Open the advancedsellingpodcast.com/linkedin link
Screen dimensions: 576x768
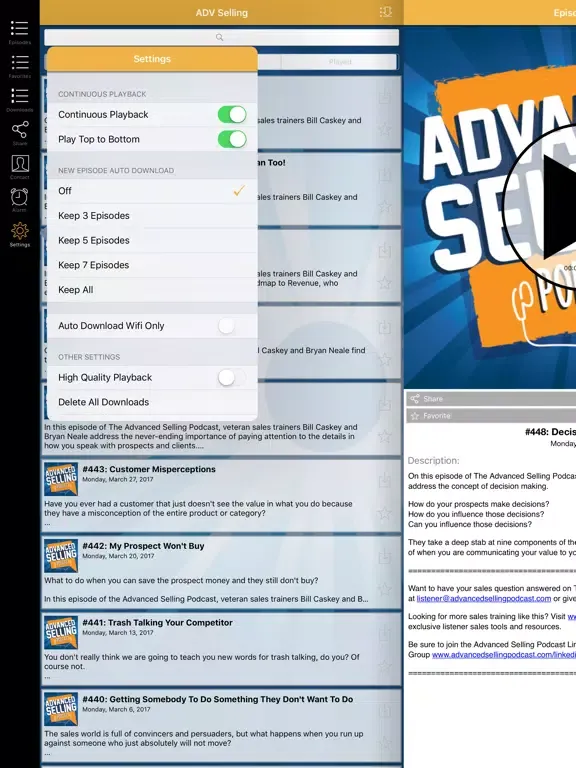tap(504, 654)
